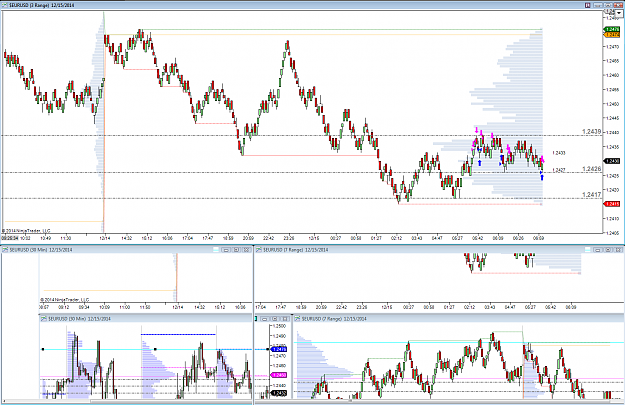625x405 pixels.
Task: Close the $EURUSD (30 Min) 12/15/2014 window
Action: (246, 250)
